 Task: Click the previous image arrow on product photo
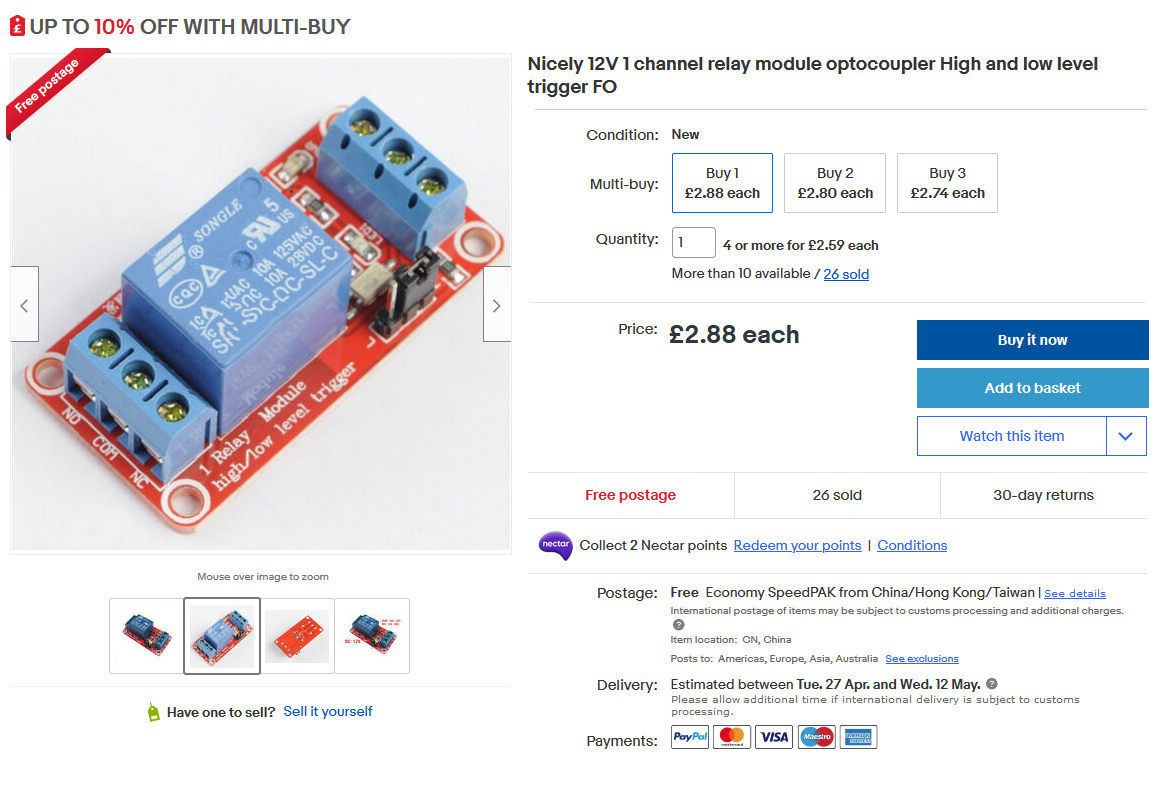24,304
